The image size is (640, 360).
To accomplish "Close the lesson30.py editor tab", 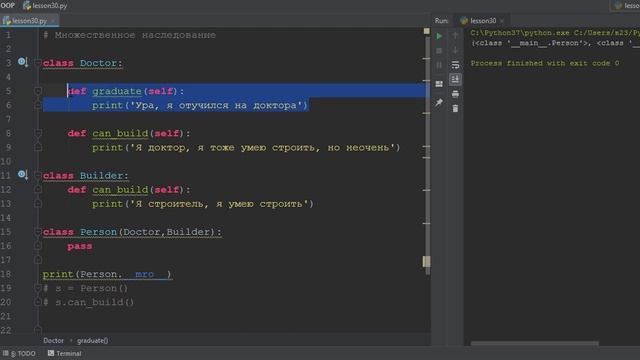I will tap(53, 20).
